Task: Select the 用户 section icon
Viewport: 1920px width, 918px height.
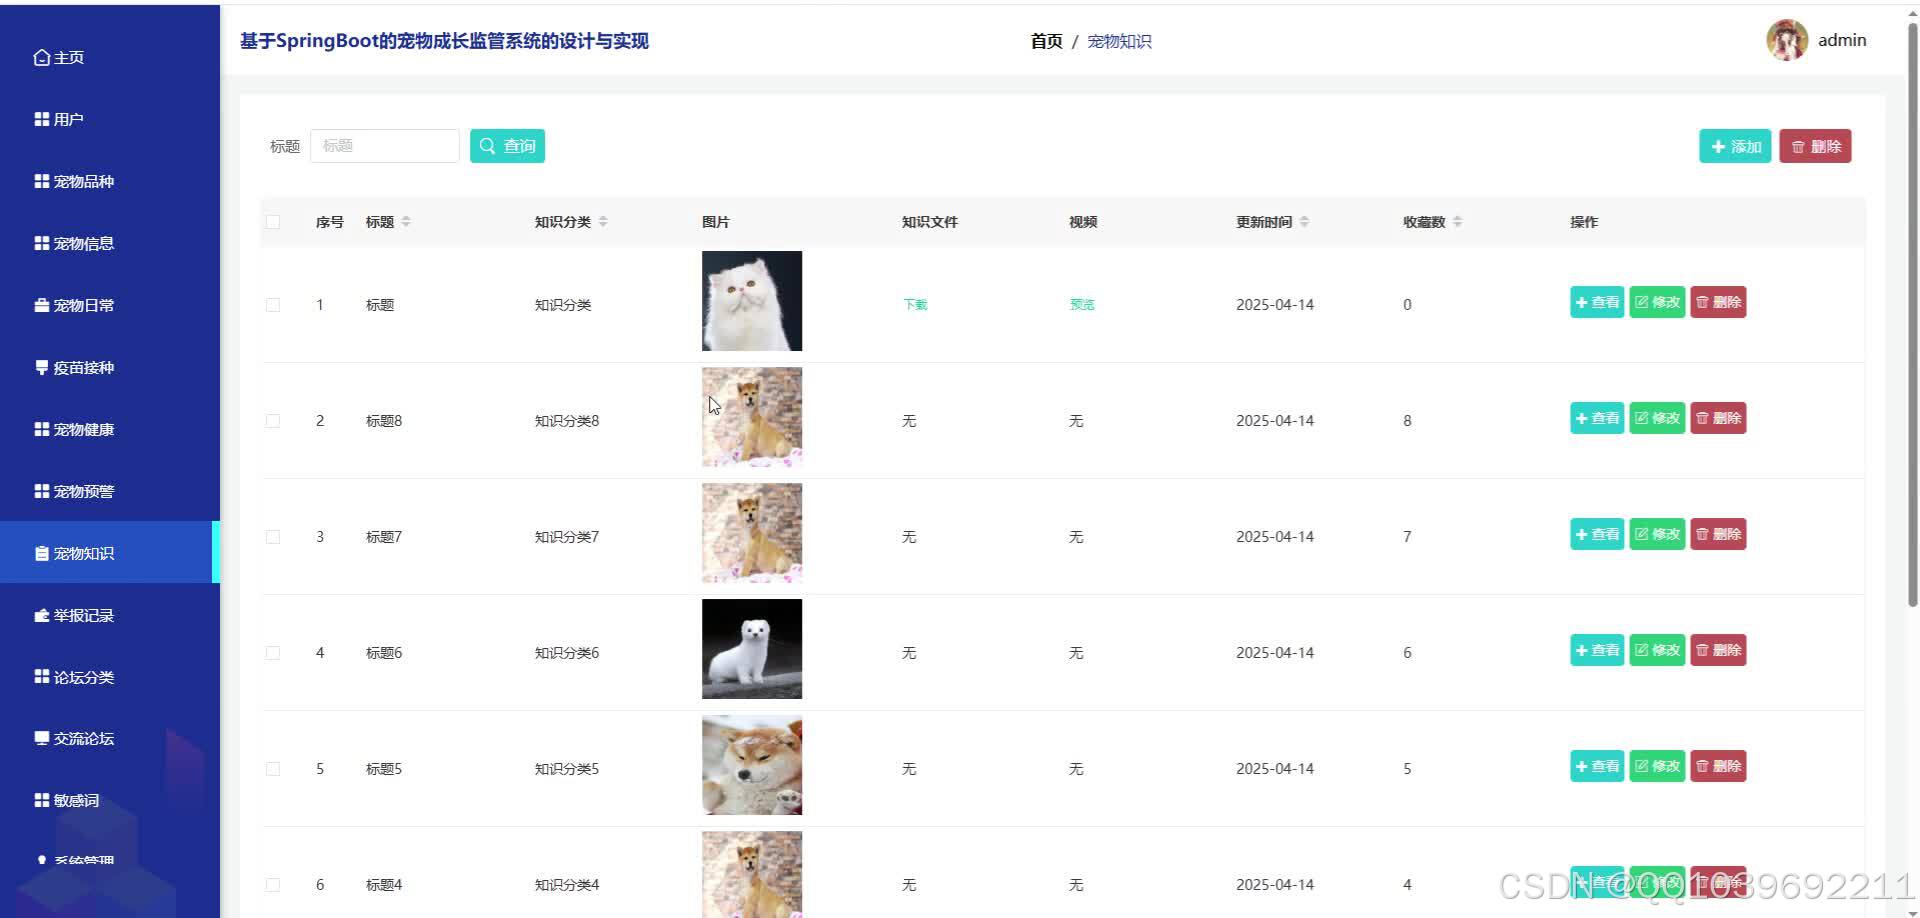Action: click(x=39, y=119)
